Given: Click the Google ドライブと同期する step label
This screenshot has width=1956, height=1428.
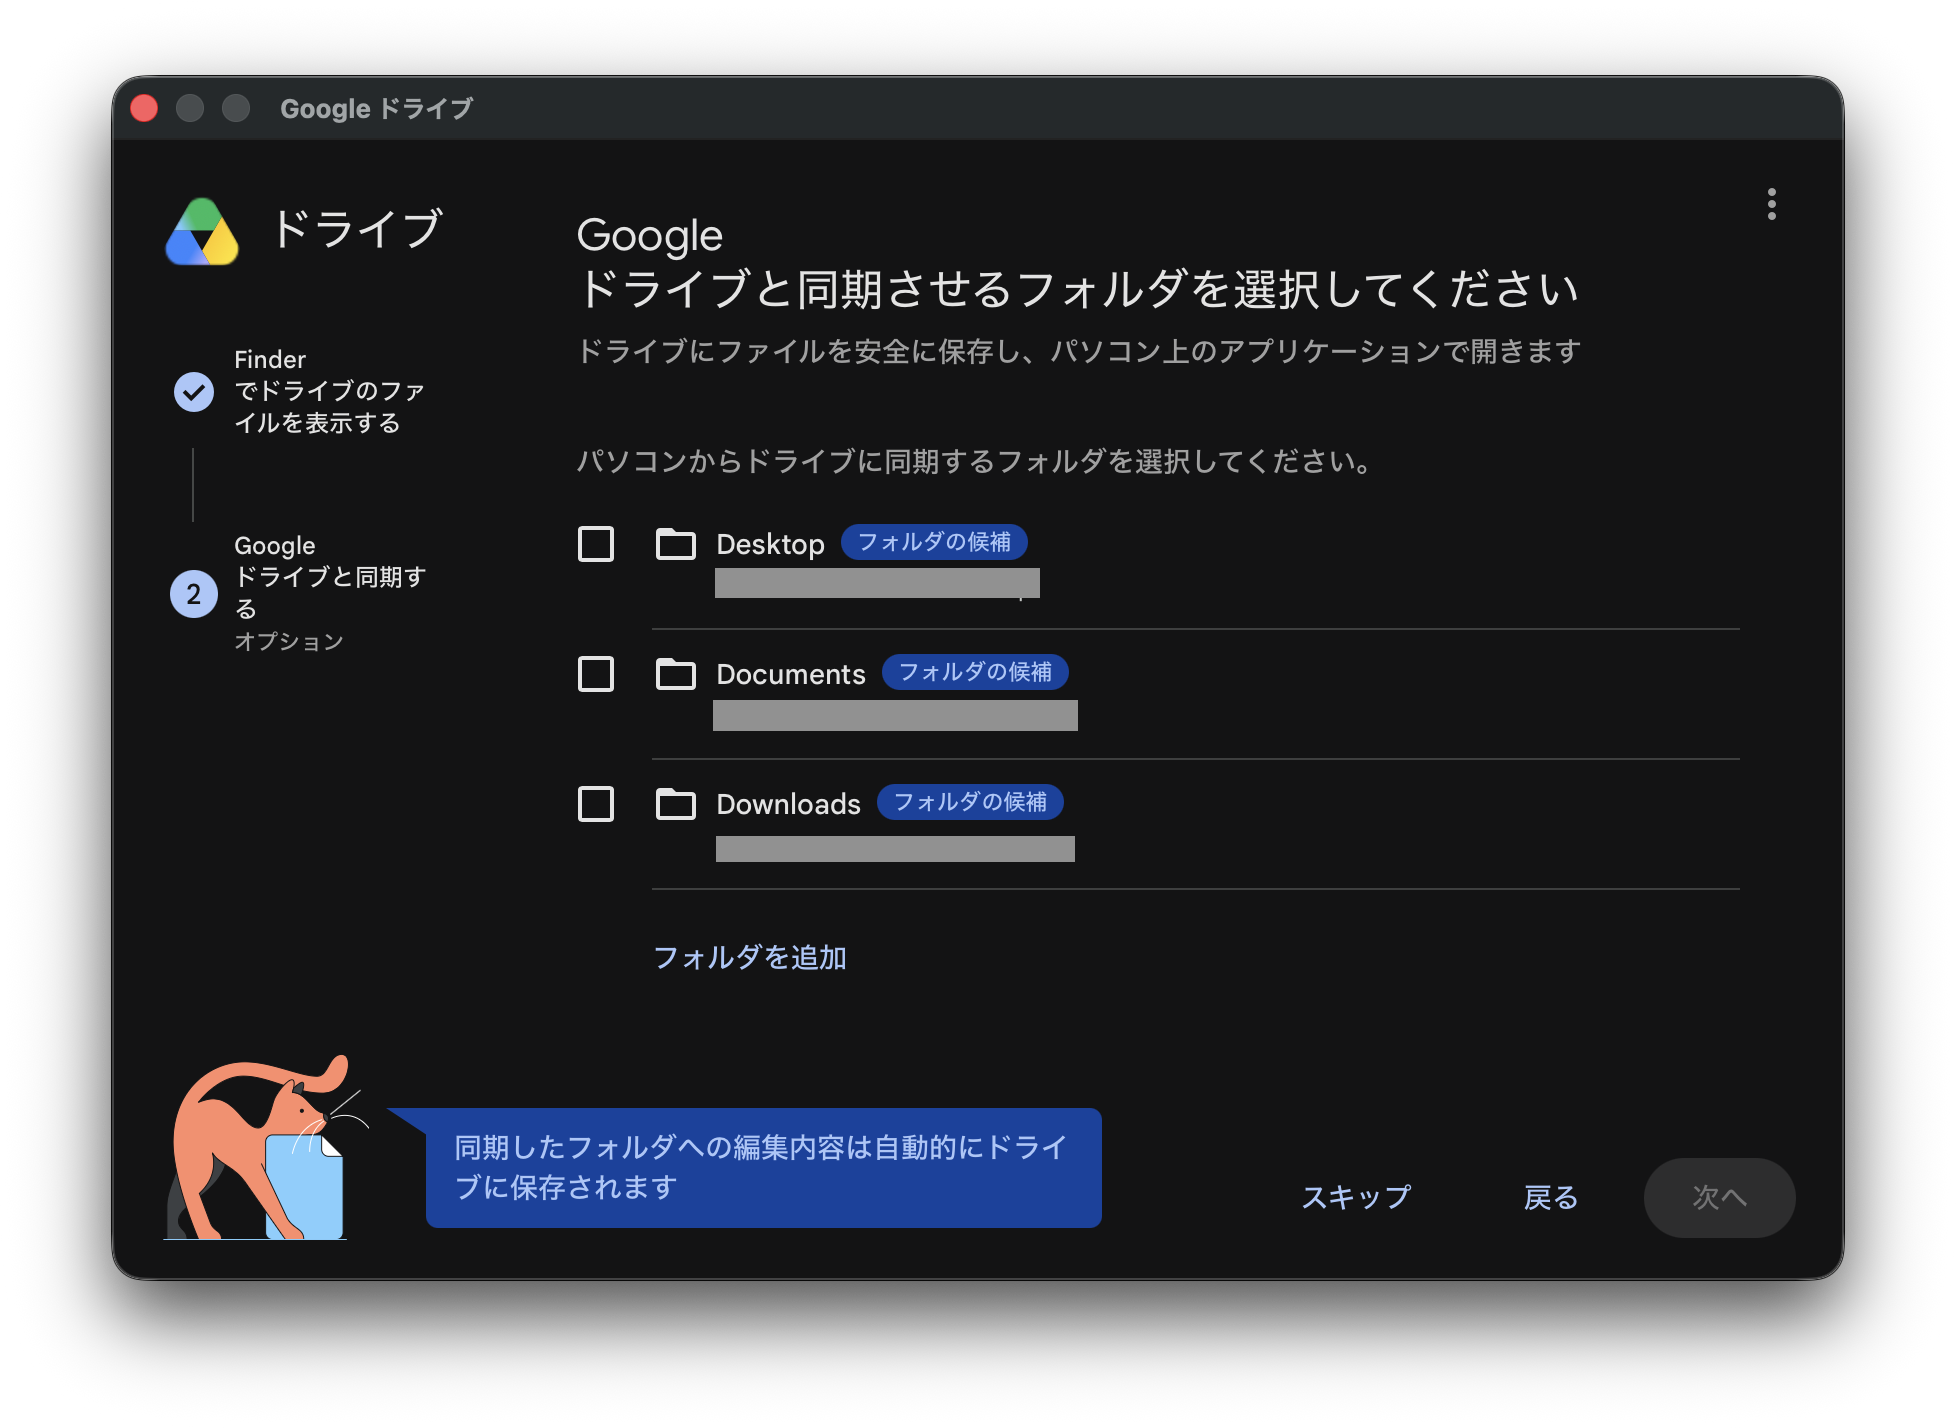Looking at the screenshot, I should coord(330,577).
